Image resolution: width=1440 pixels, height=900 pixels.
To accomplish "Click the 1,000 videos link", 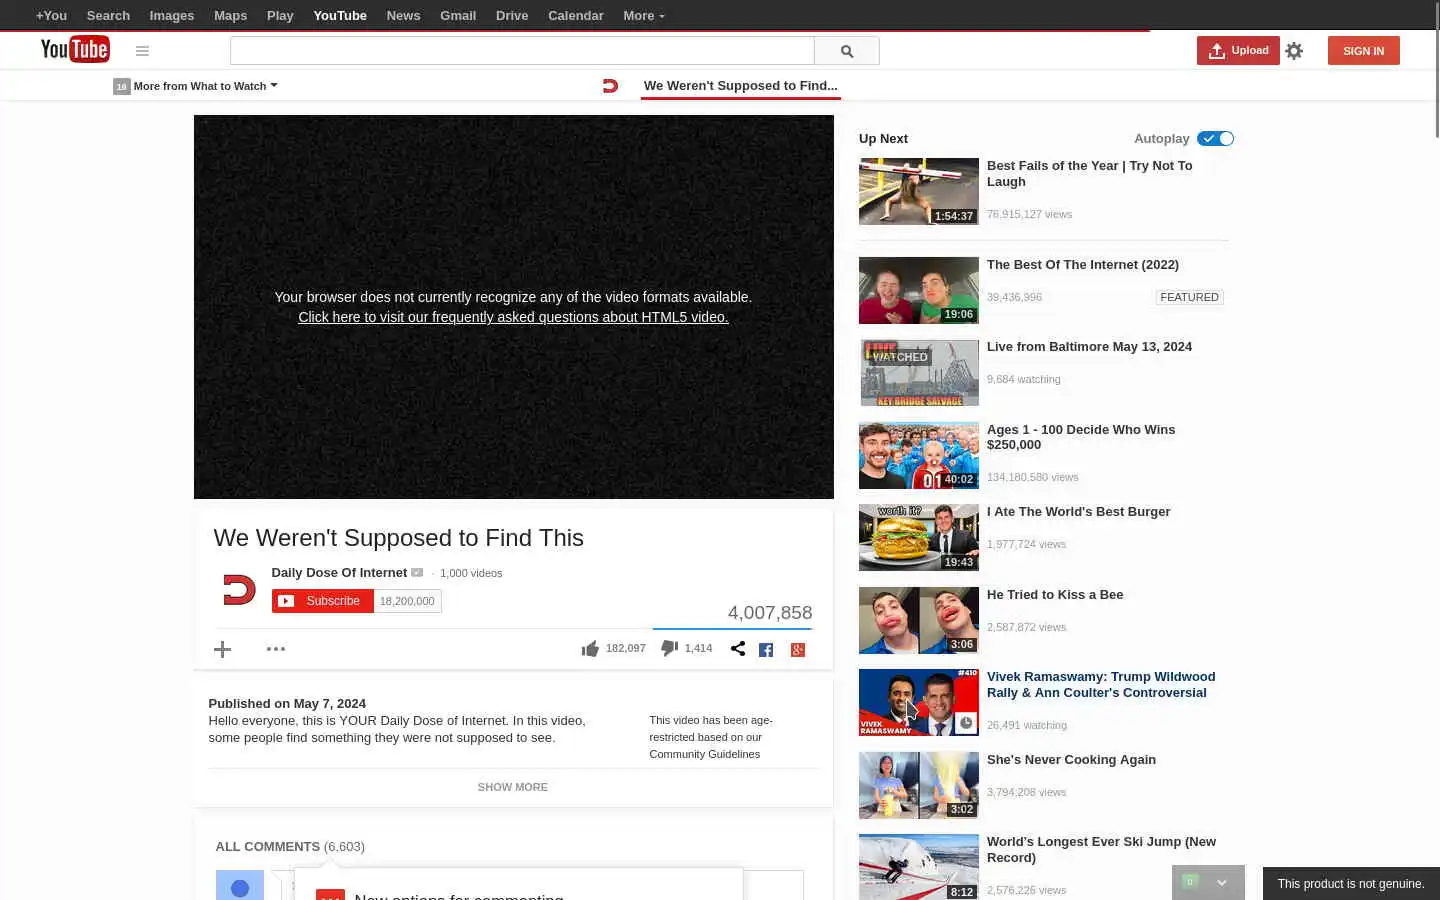I will click(x=471, y=573).
